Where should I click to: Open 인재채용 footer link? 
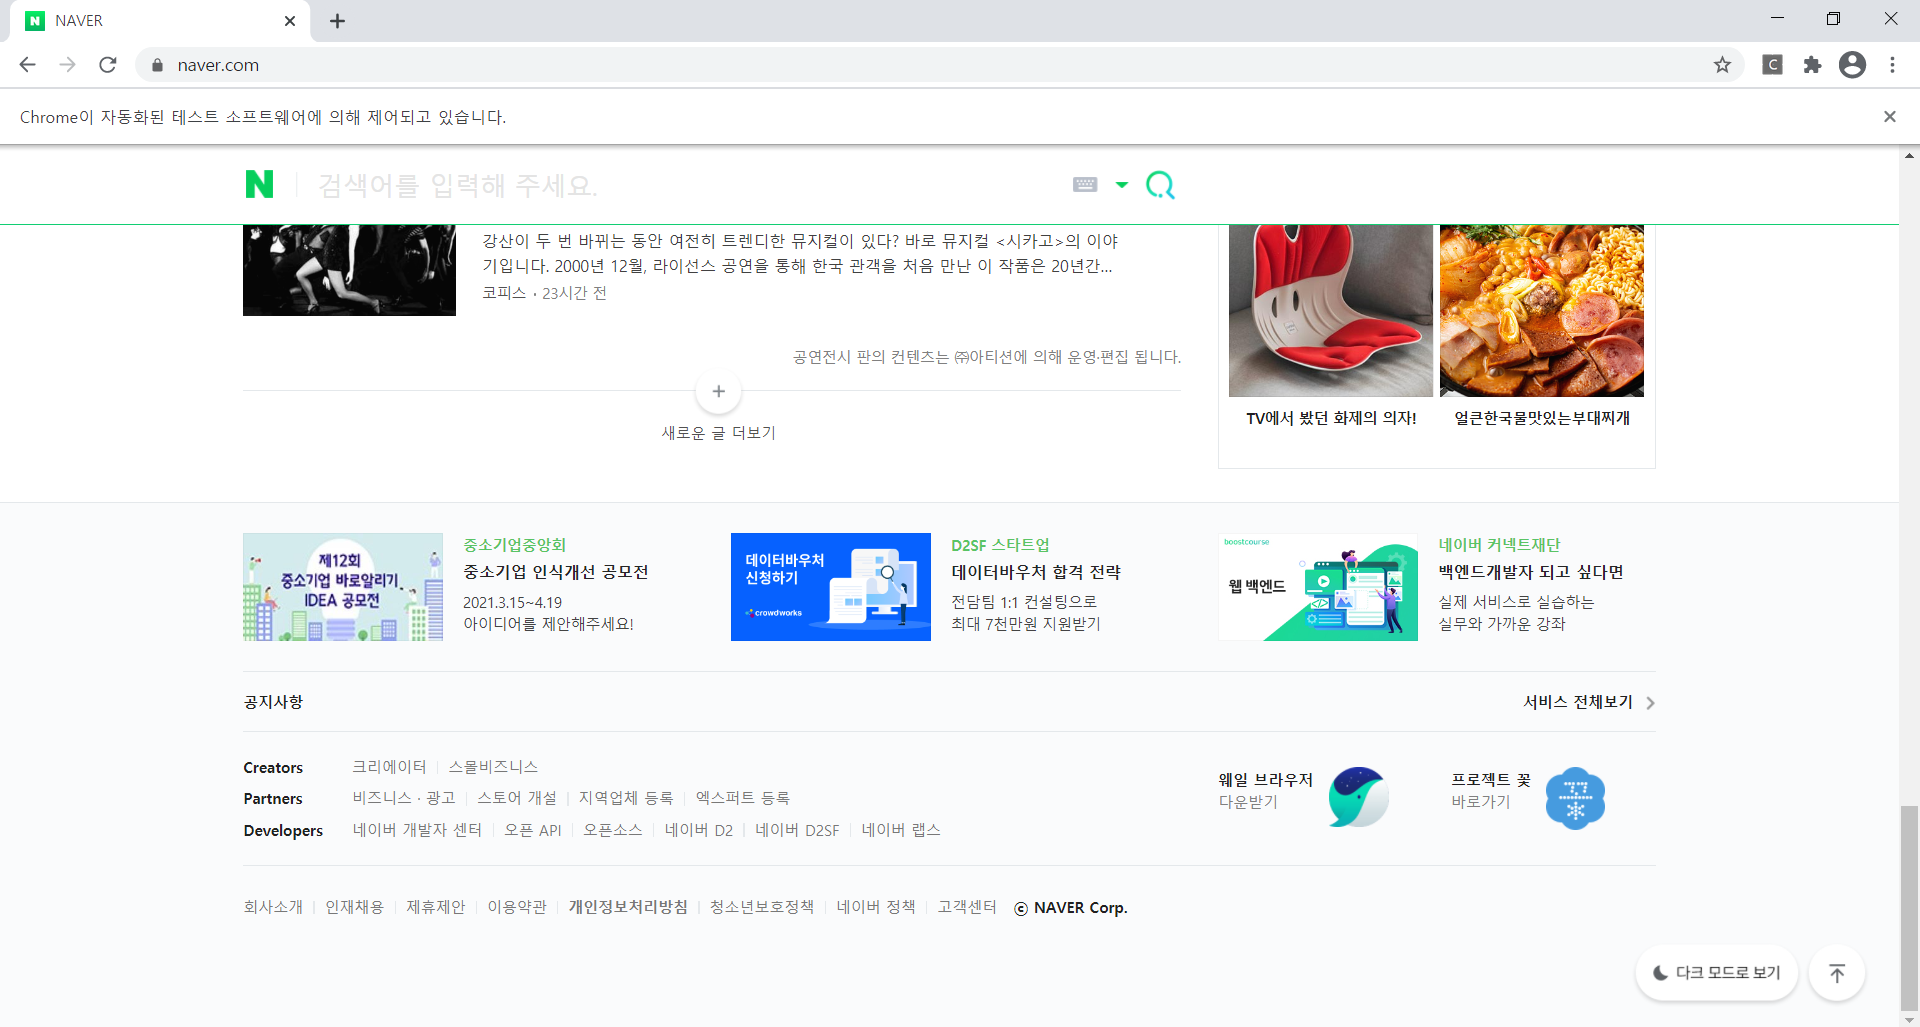pos(354,907)
